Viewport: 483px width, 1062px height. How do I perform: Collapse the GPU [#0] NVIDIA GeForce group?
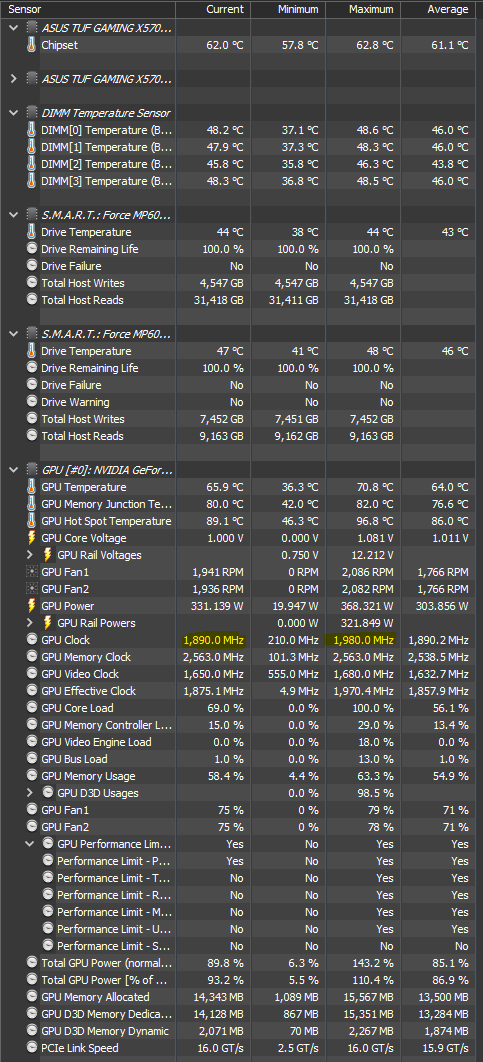14,469
